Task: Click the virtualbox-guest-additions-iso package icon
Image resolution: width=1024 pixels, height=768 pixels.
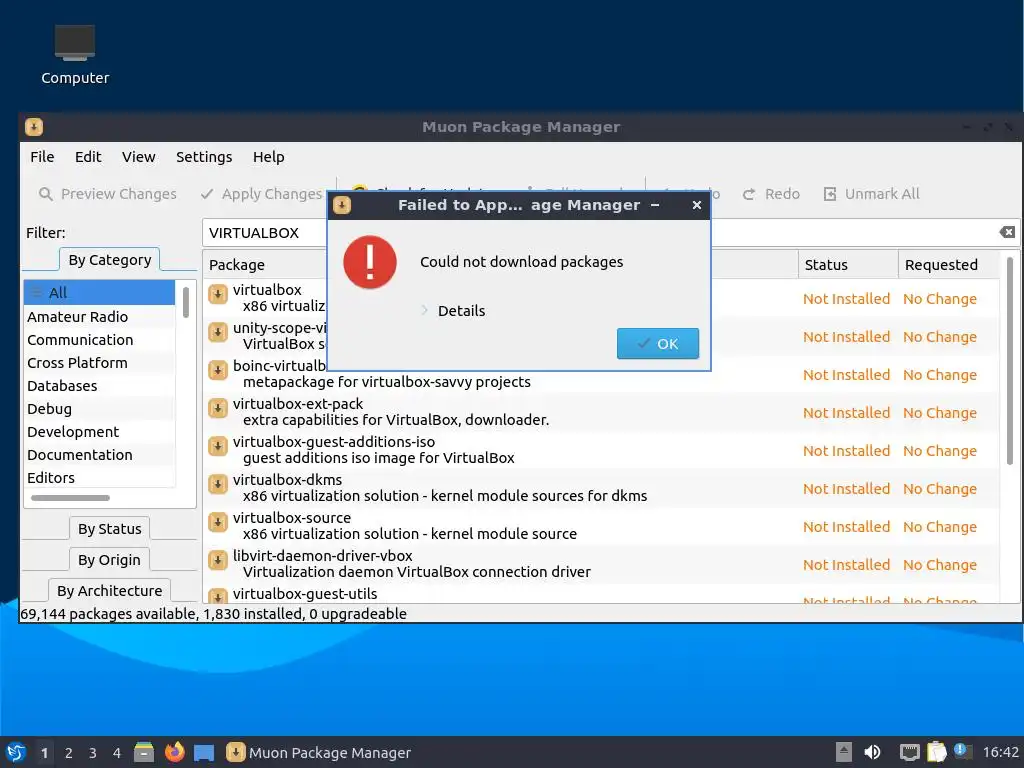Action: tap(217, 446)
